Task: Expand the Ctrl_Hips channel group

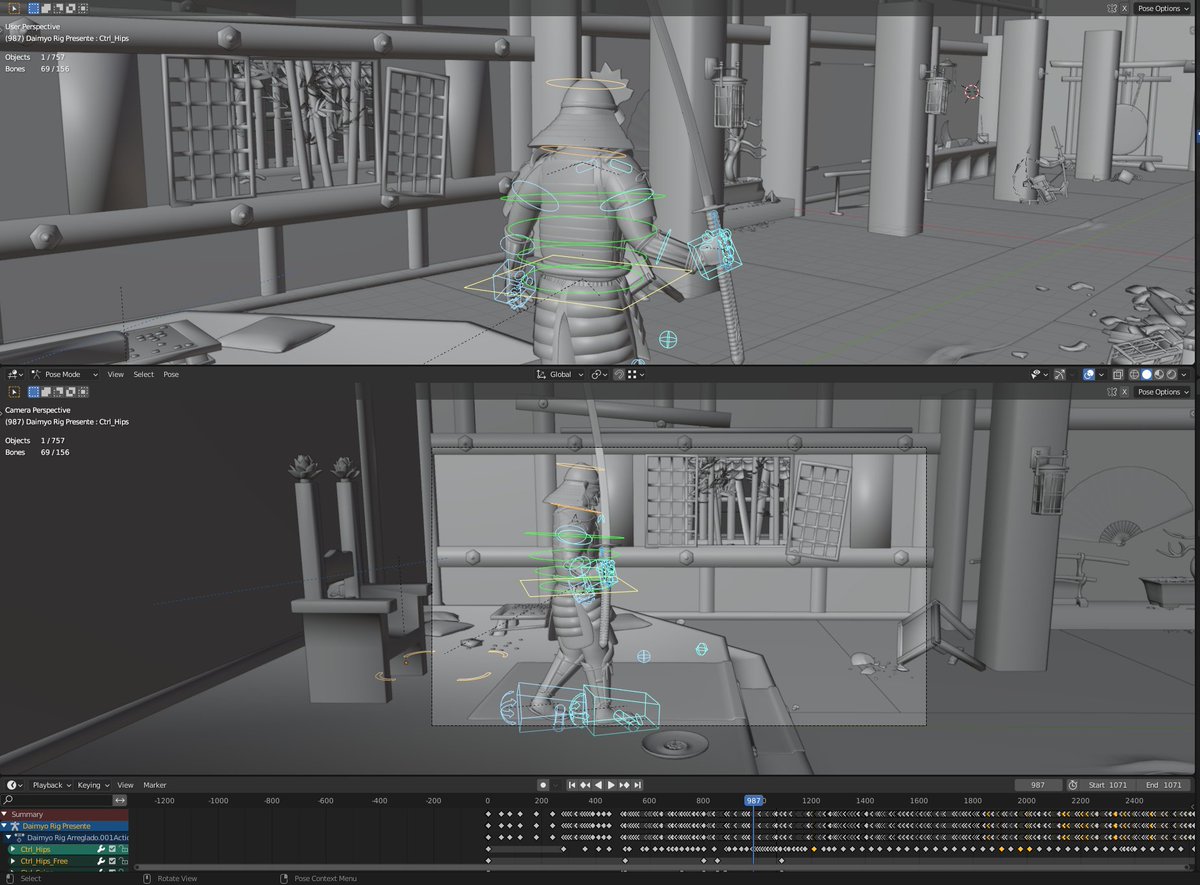Action: (x=13, y=849)
